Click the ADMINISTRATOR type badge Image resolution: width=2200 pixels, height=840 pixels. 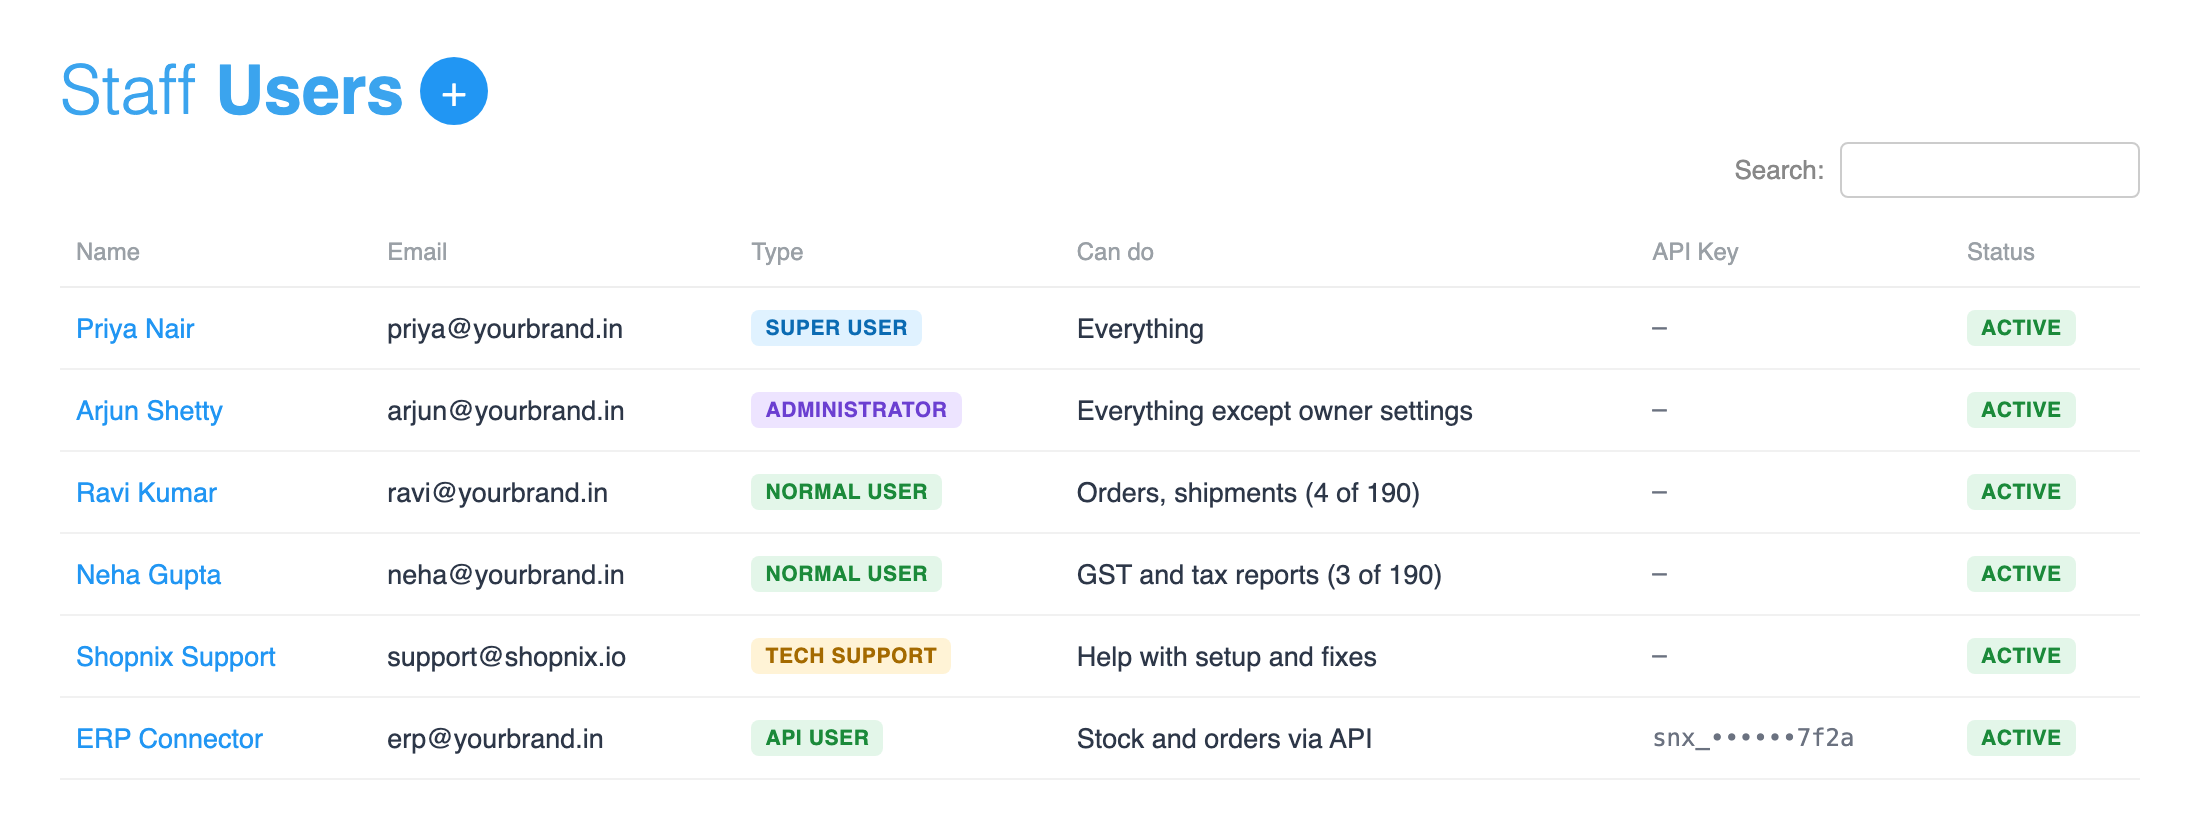[856, 410]
